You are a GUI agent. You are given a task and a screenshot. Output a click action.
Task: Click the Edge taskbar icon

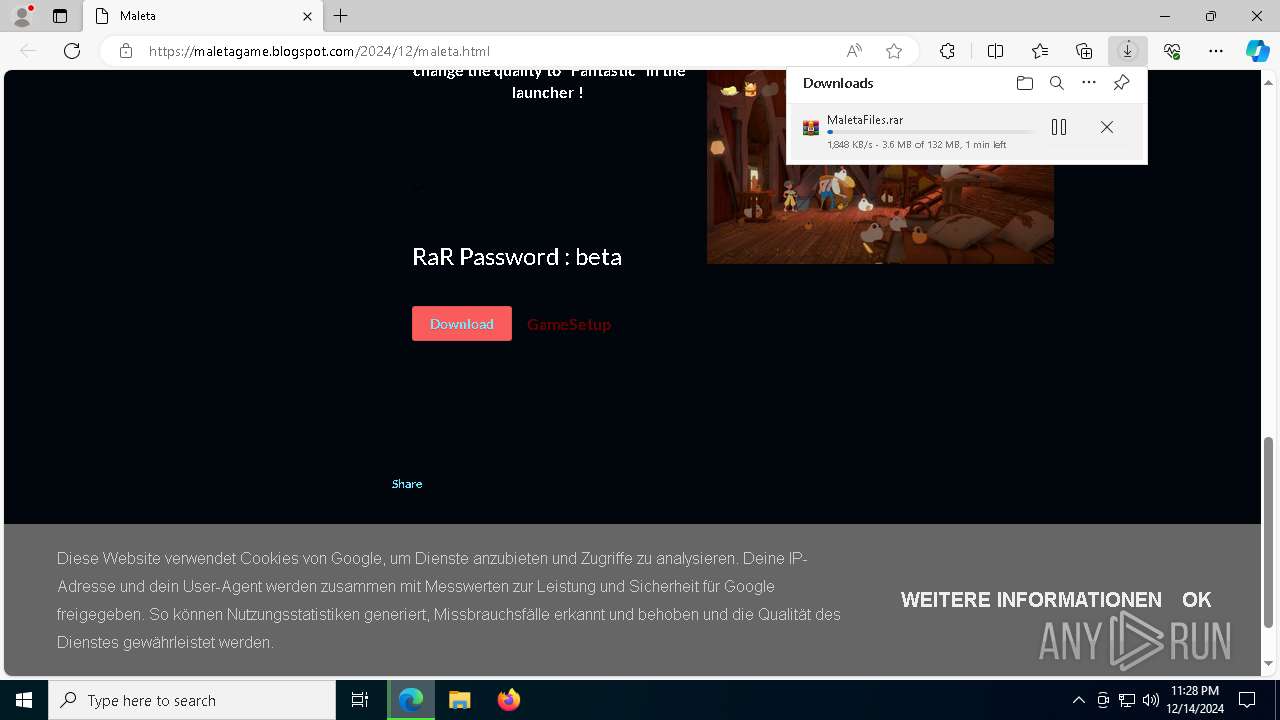411,700
